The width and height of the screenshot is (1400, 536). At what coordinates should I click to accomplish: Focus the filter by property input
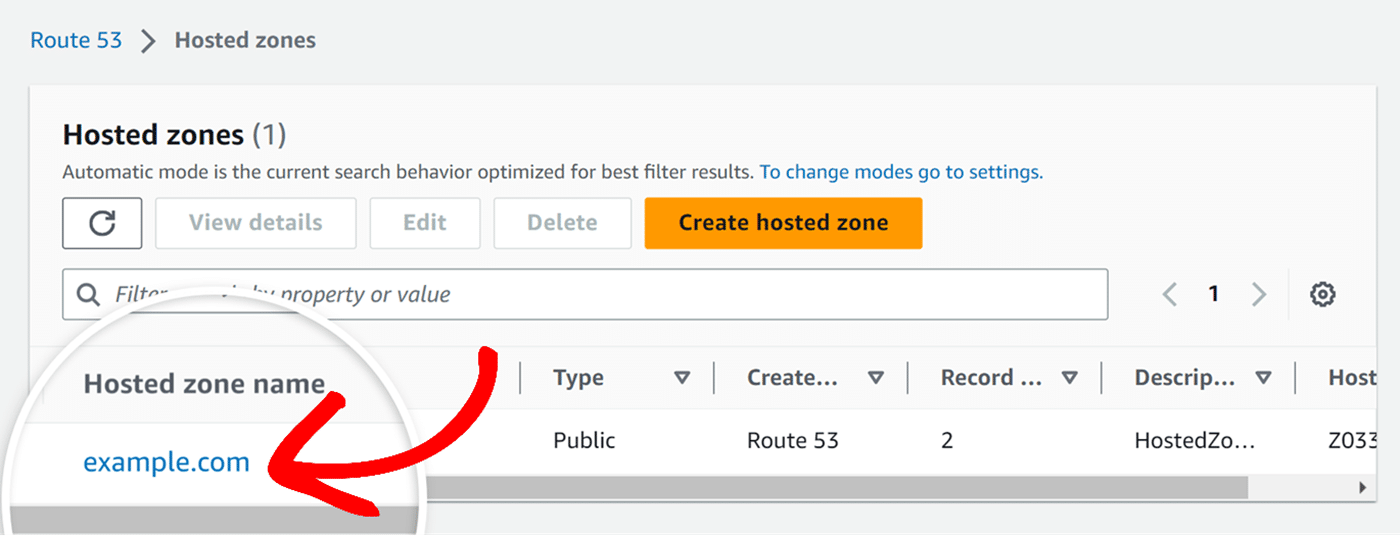click(x=585, y=294)
